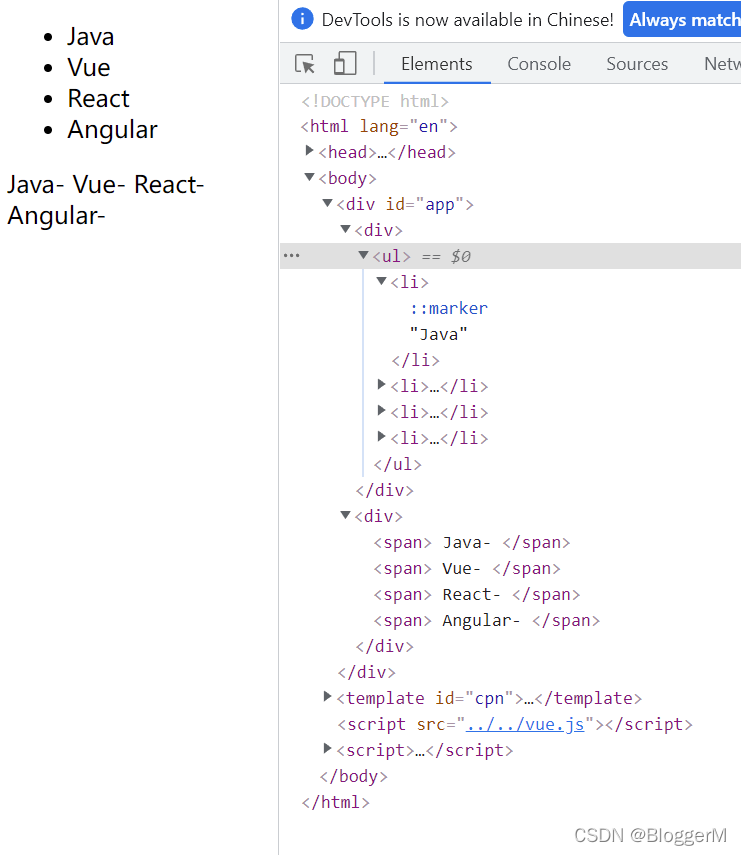
Task: Select the "Java" text node in DOM tree
Action: tap(438, 334)
